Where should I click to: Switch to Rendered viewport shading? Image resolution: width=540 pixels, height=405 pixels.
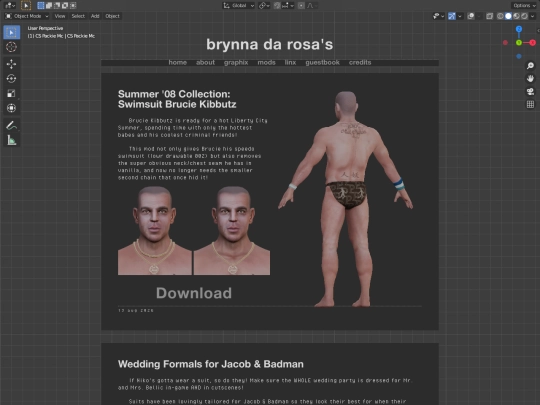pyautogui.click(x=524, y=16)
